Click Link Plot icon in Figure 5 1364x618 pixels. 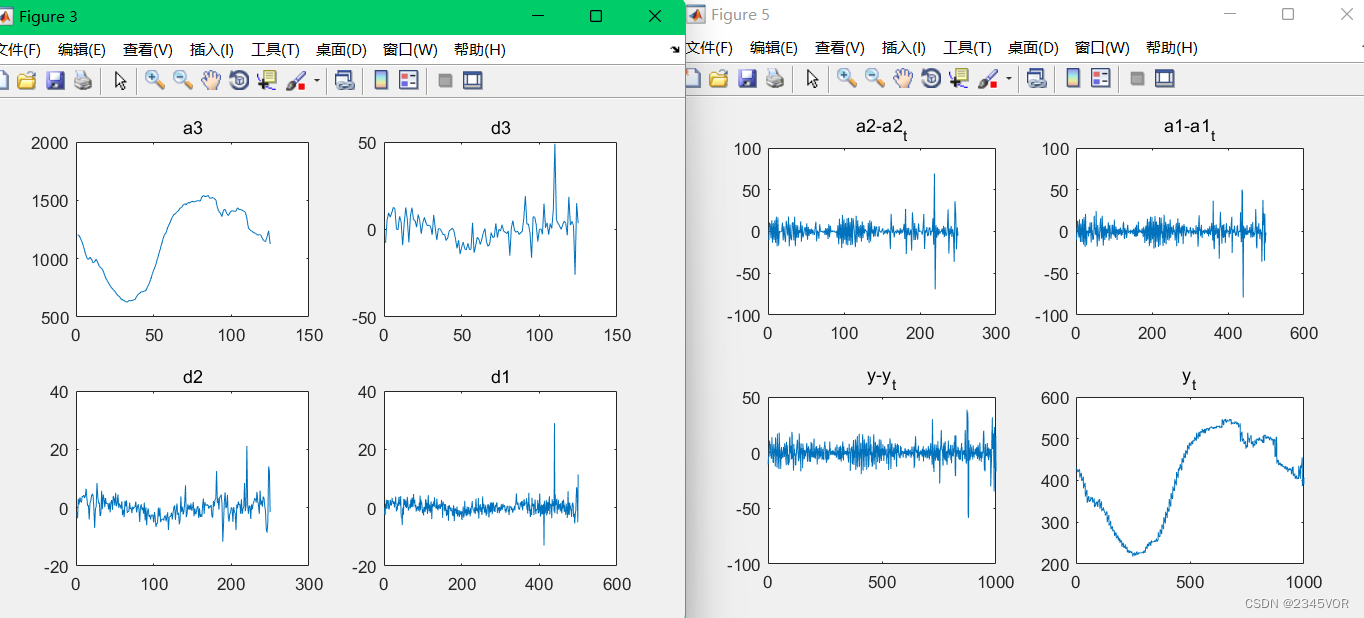pos(1036,79)
